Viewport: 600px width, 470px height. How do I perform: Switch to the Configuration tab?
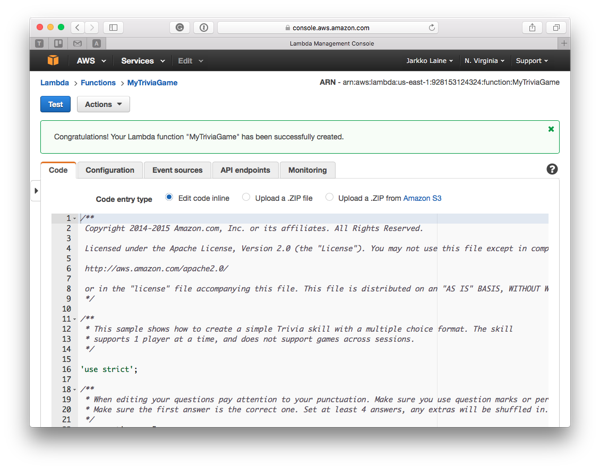(110, 170)
